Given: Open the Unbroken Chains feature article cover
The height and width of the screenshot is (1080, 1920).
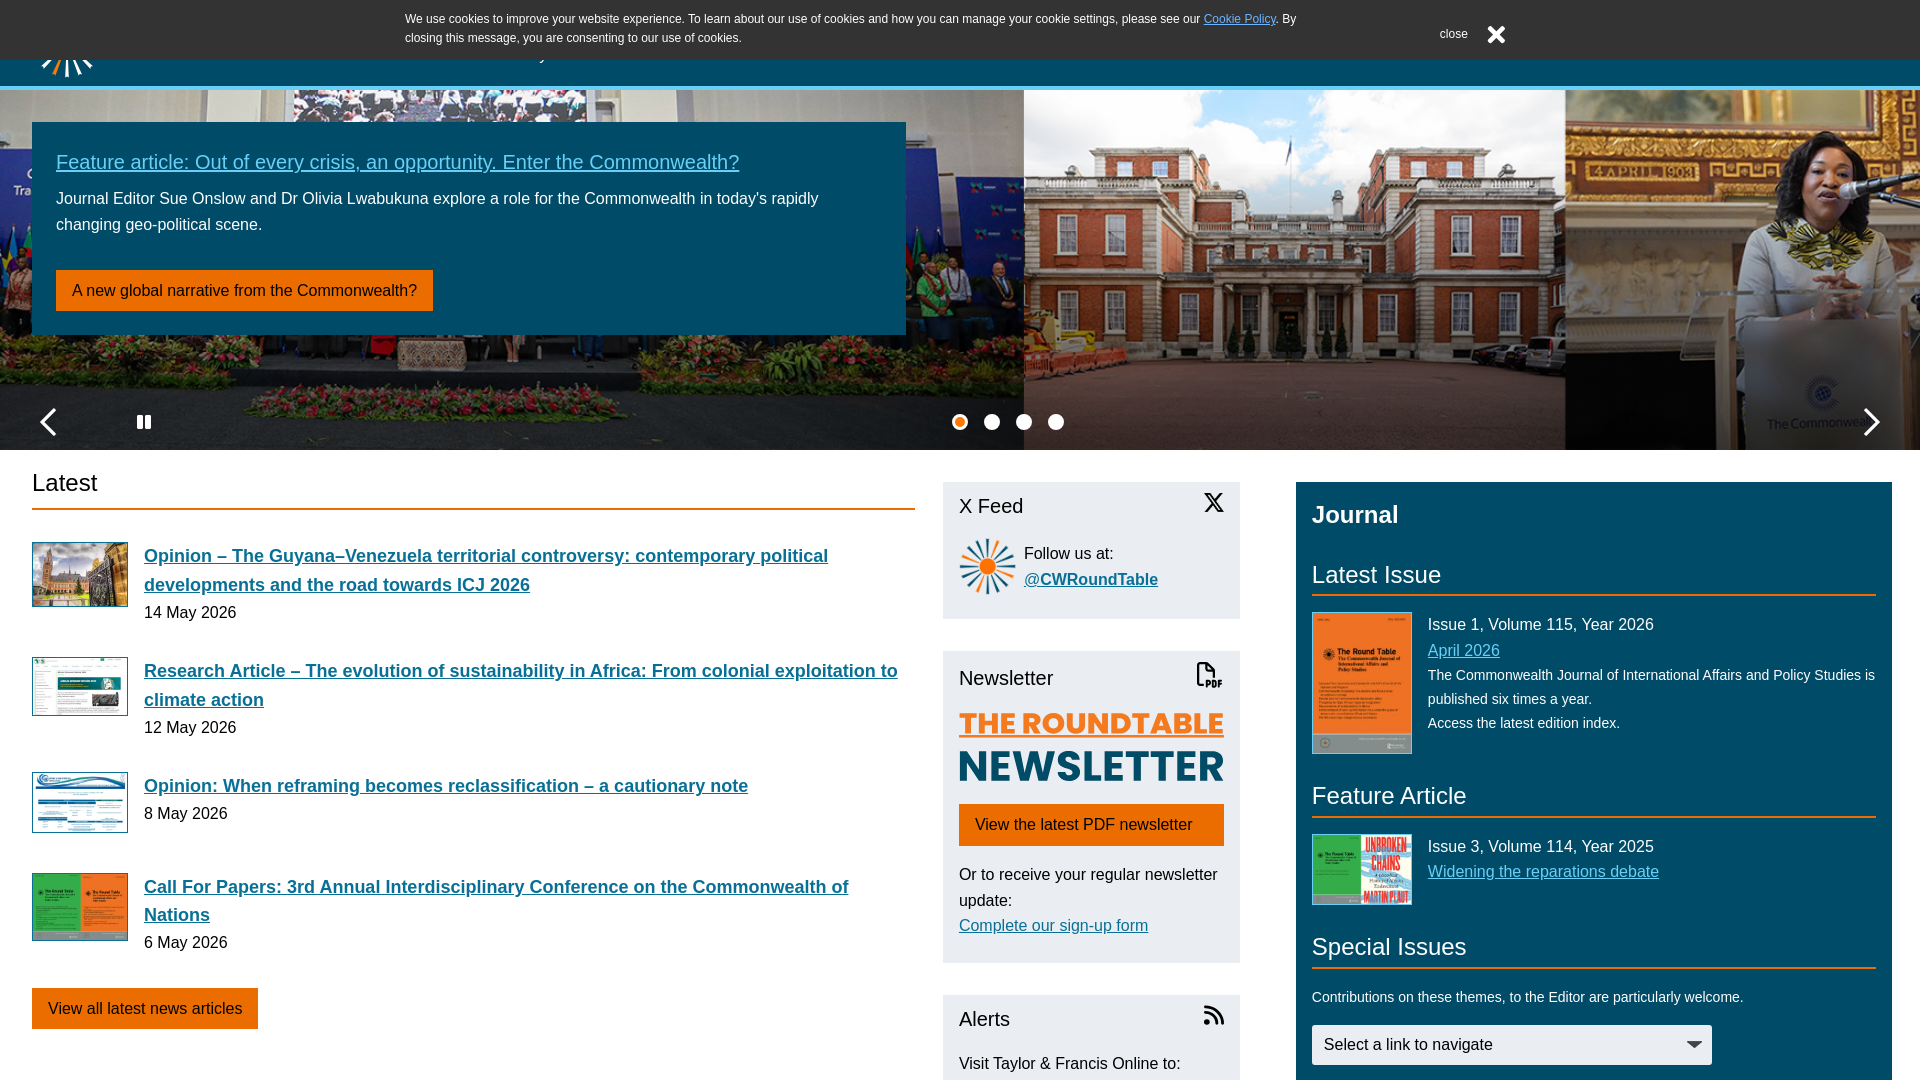Looking at the screenshot, I should pos(1362,870).
